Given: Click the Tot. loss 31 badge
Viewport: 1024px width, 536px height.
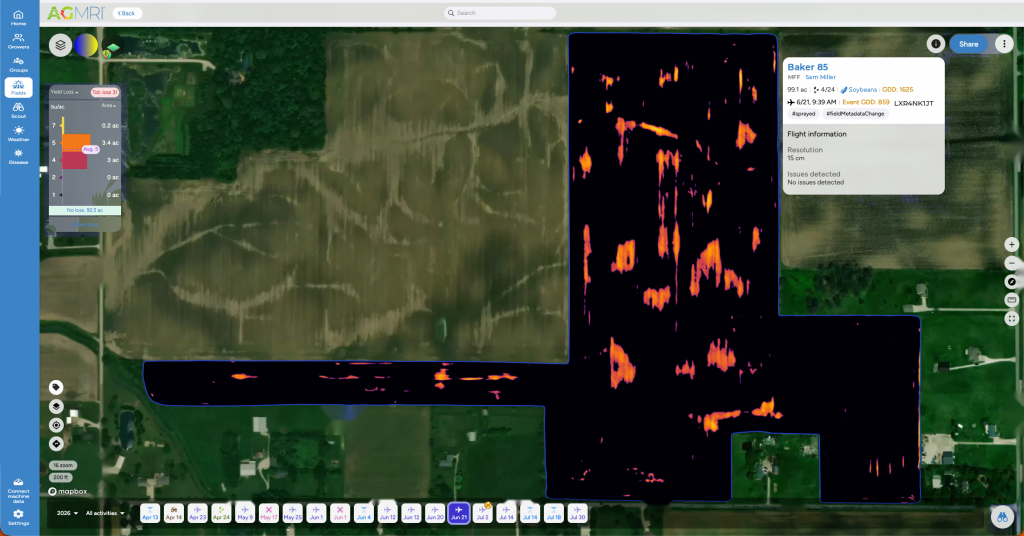Looking at the screenshot, I should tap(104, 92).
